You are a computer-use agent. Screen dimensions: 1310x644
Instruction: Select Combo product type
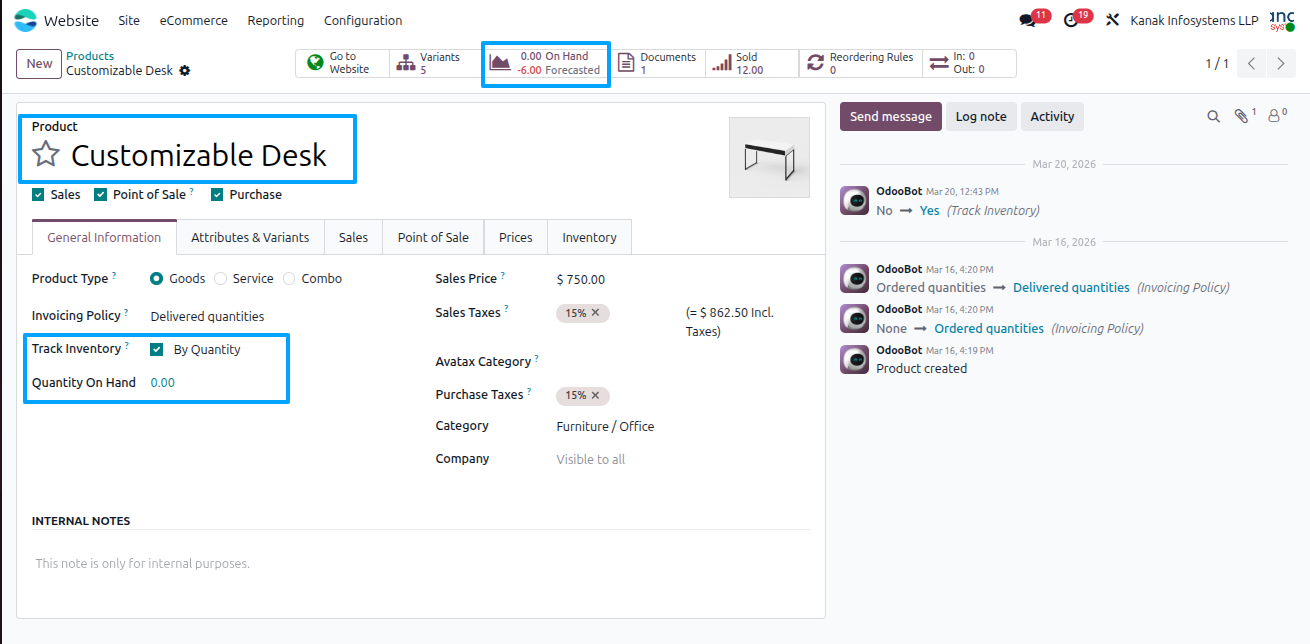coord(289,279)
